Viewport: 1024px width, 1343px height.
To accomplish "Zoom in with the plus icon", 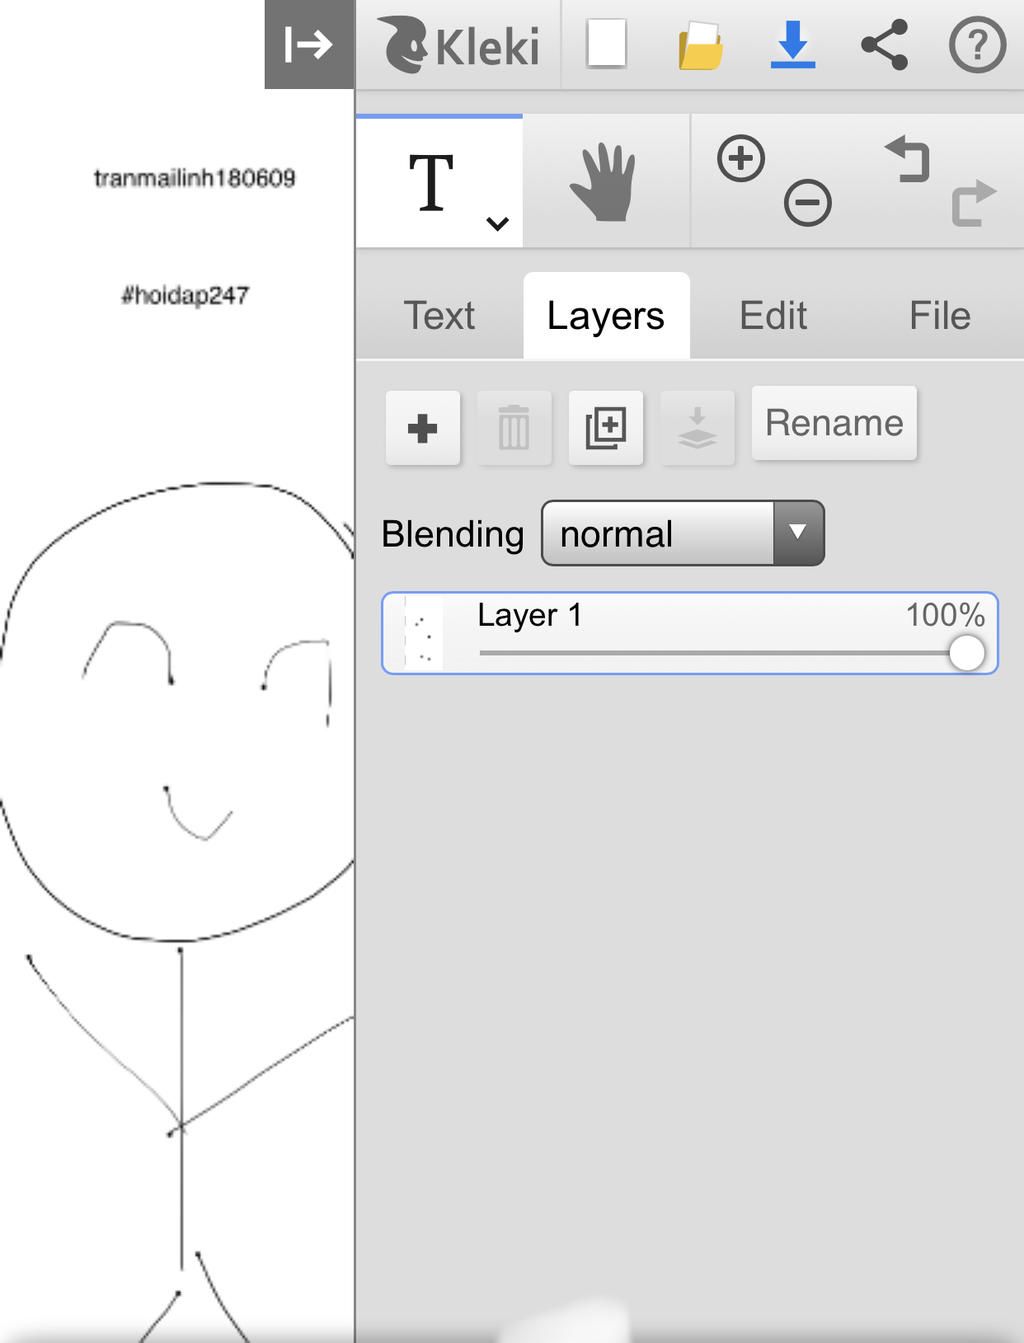I will [x=741, y=158].
